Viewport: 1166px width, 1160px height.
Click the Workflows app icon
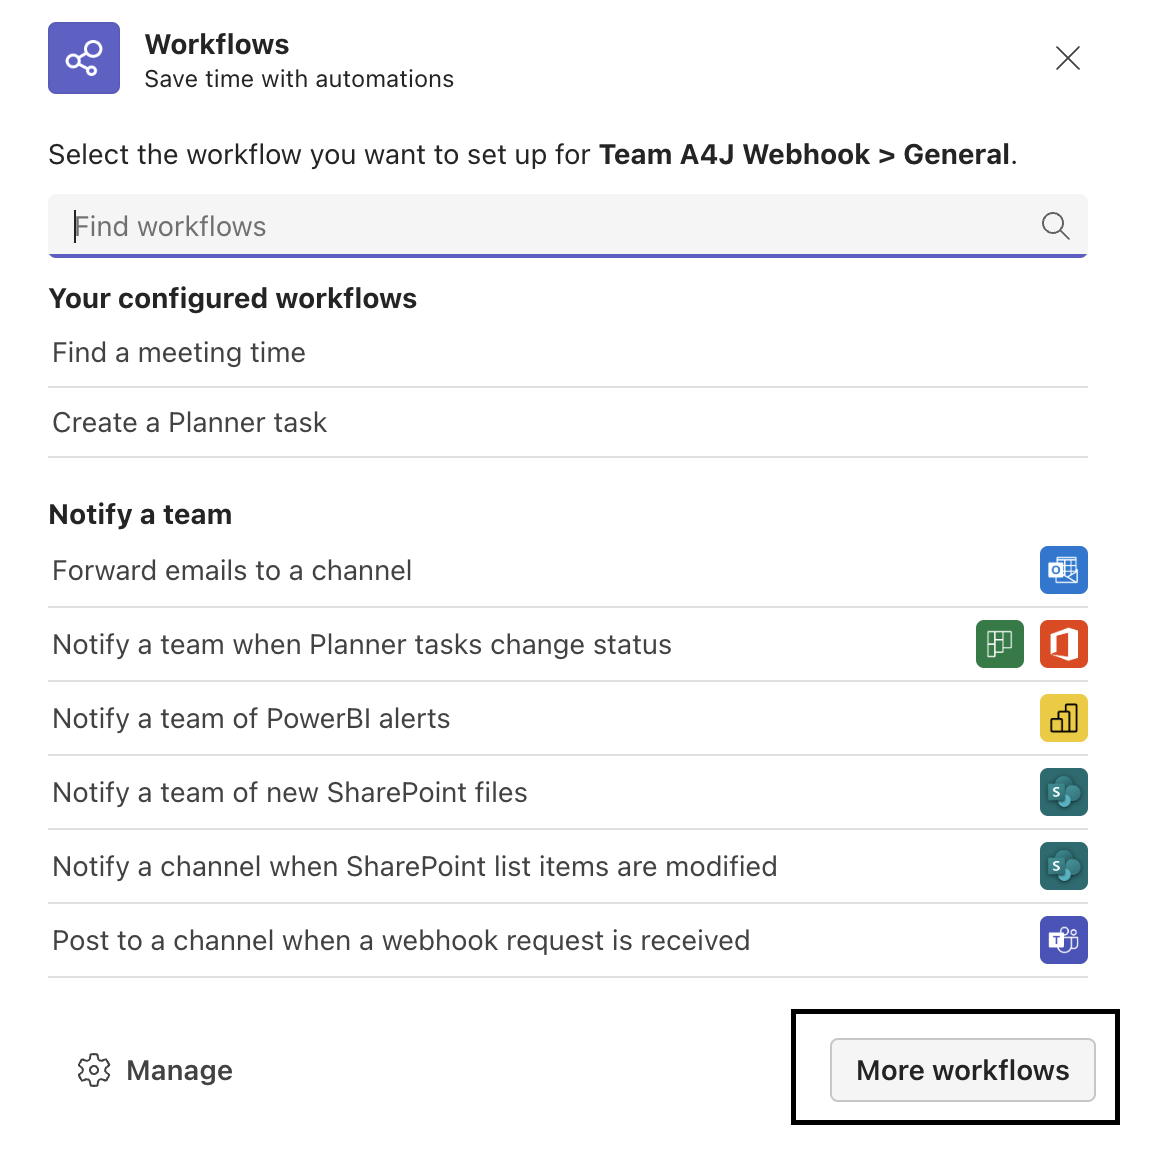[83, 58]
